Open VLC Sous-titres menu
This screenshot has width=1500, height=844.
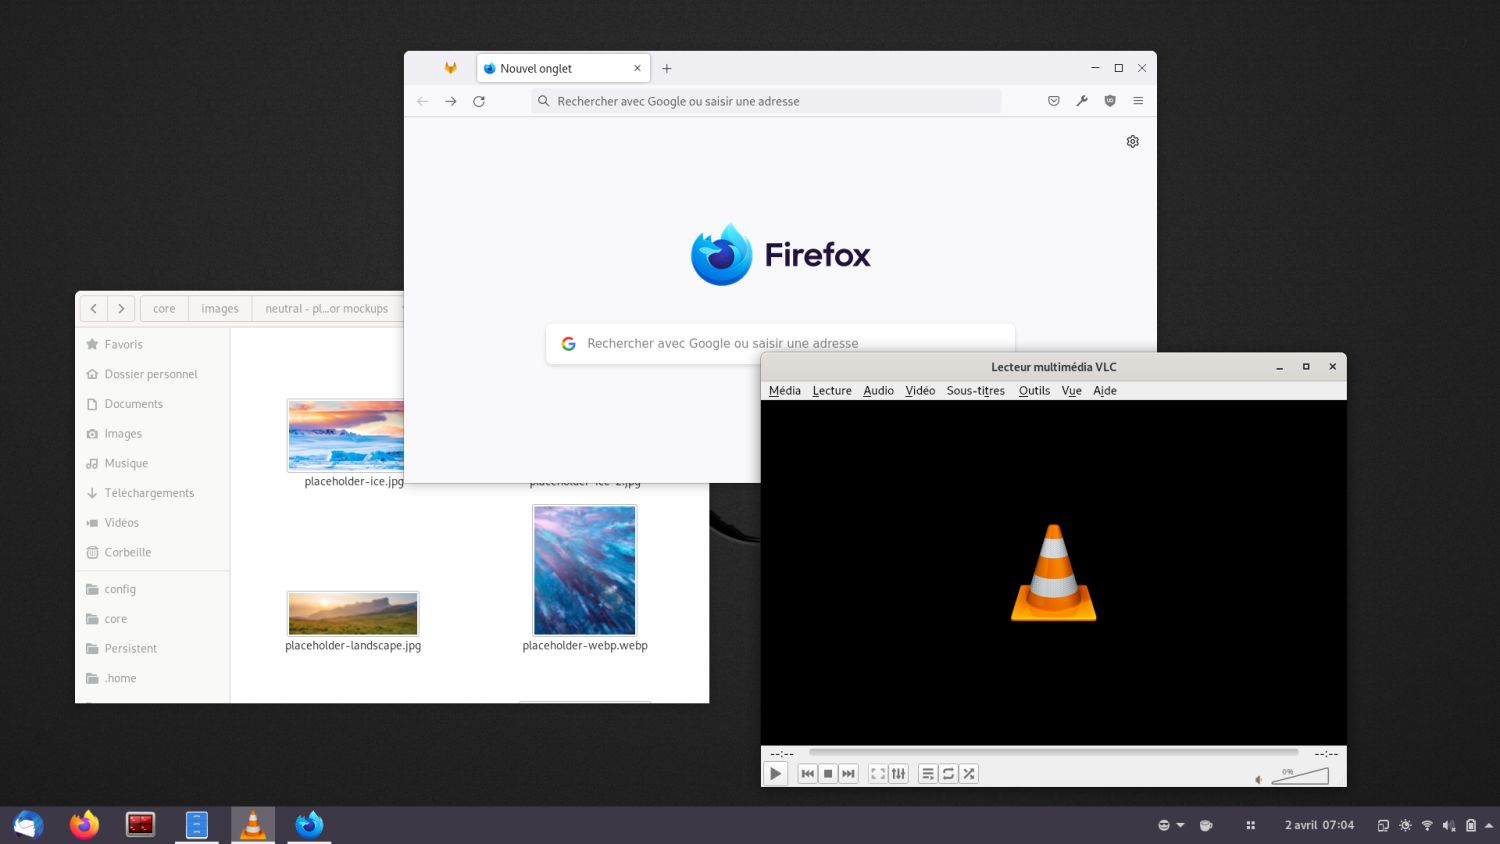pos(976,390)
